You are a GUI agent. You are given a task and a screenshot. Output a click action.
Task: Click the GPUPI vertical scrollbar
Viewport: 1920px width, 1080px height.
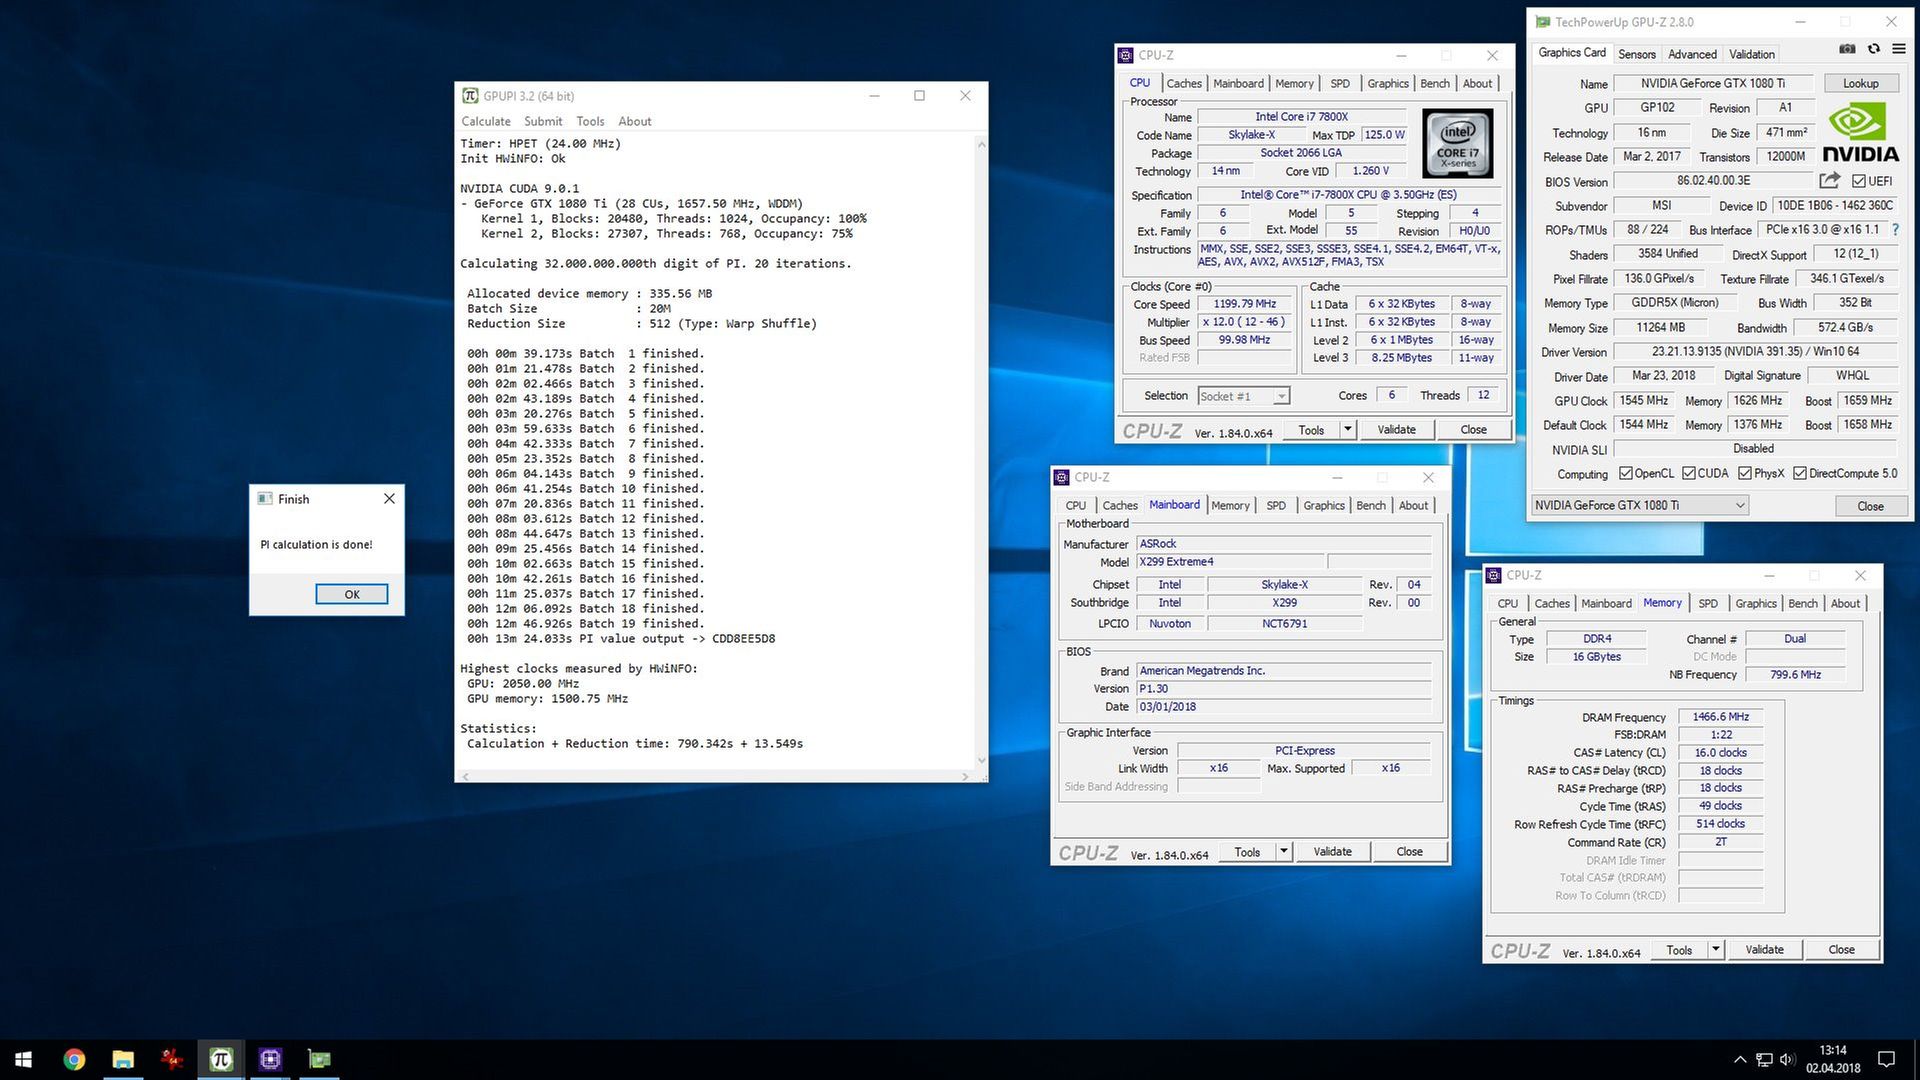pyautogui.click(x=981, y=453)
